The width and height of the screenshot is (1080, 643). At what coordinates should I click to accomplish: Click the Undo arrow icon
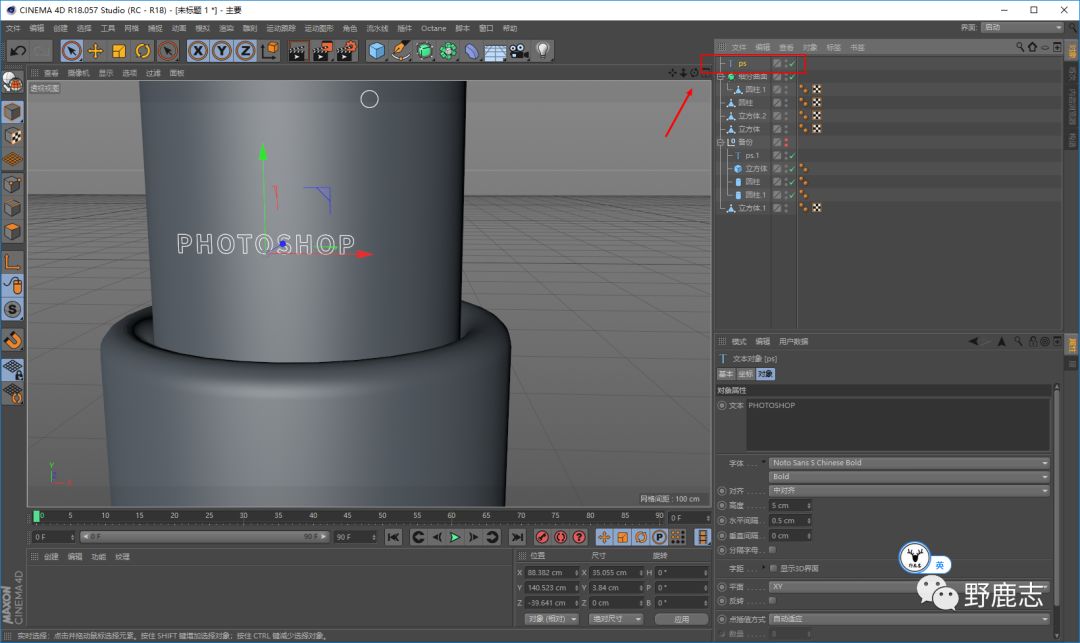(17, 51)
